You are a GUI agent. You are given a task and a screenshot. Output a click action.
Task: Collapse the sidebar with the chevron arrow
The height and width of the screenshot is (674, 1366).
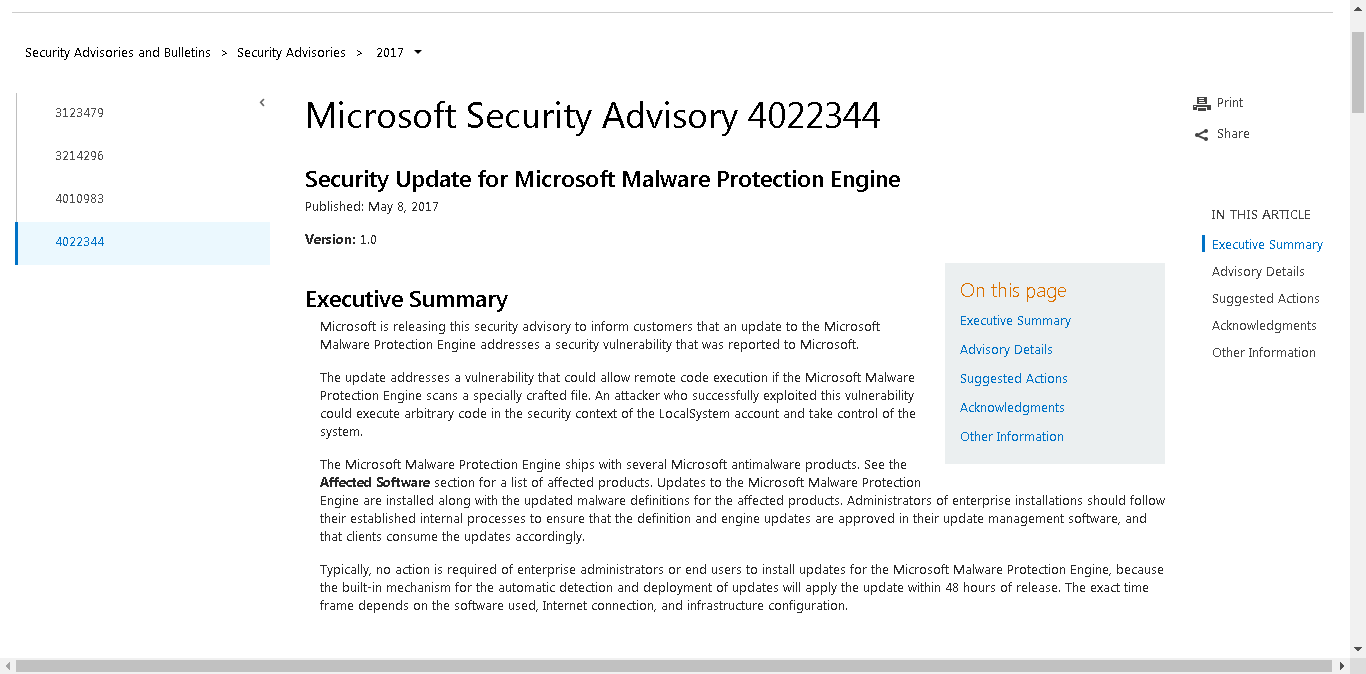point(262,102)
